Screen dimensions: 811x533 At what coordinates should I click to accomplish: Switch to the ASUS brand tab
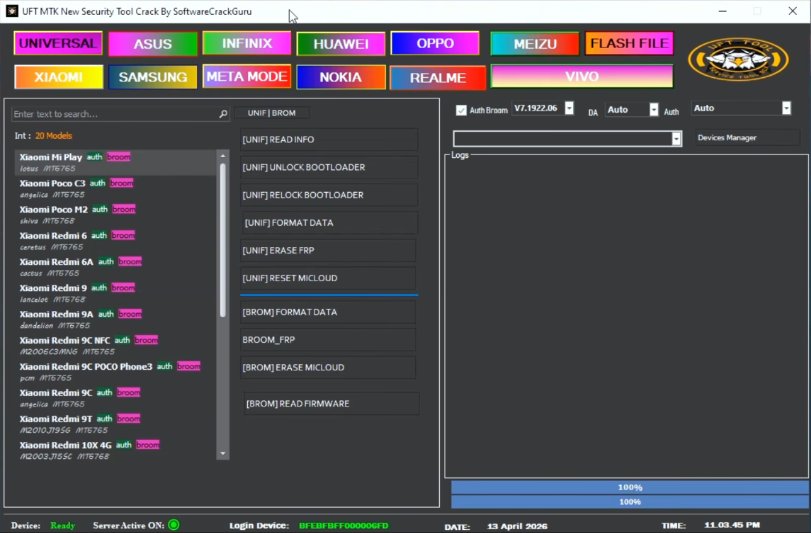tap(153, 44)
